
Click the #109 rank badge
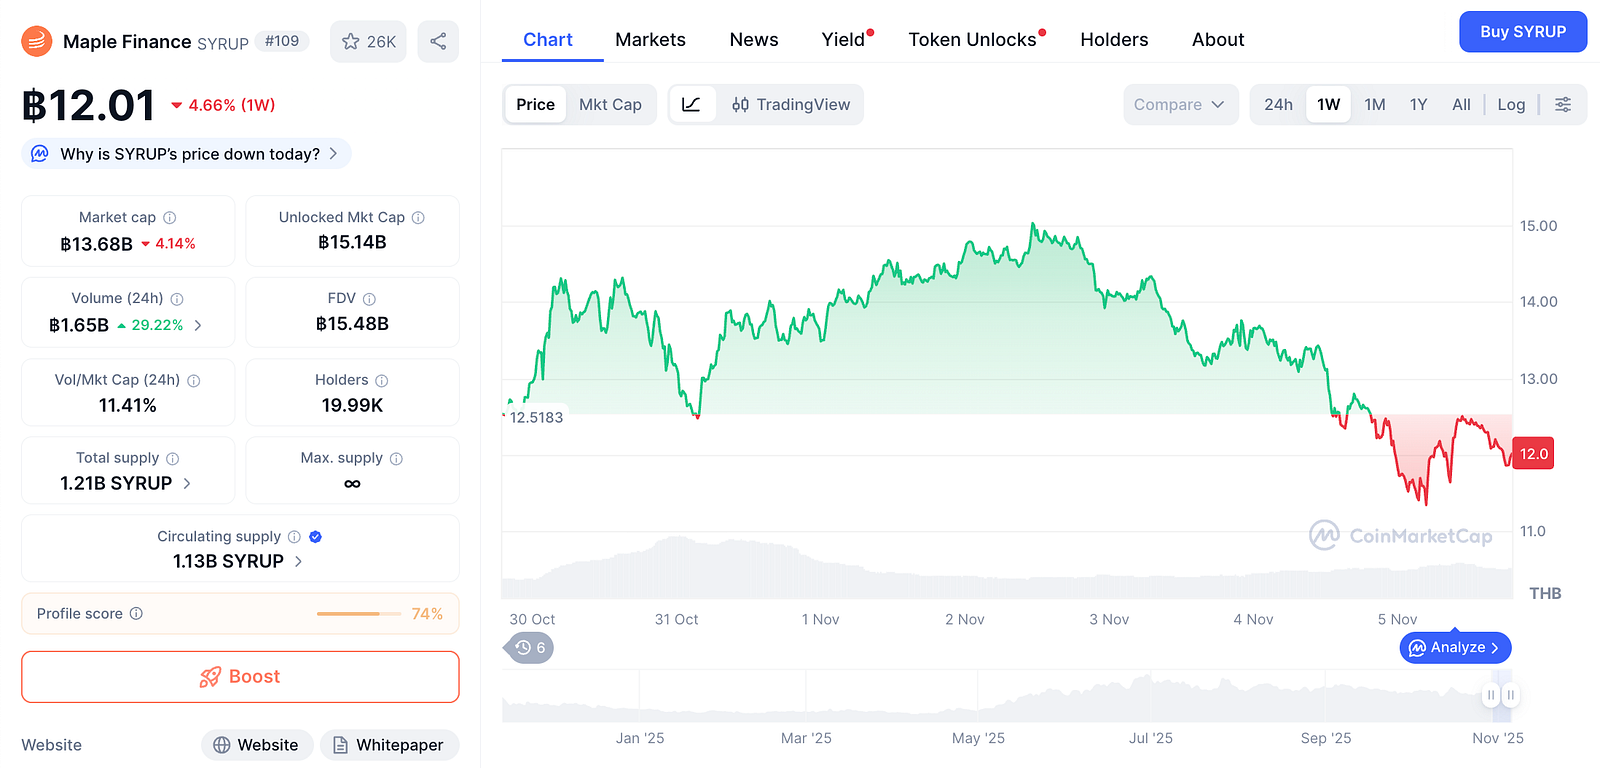pos(282,41)
